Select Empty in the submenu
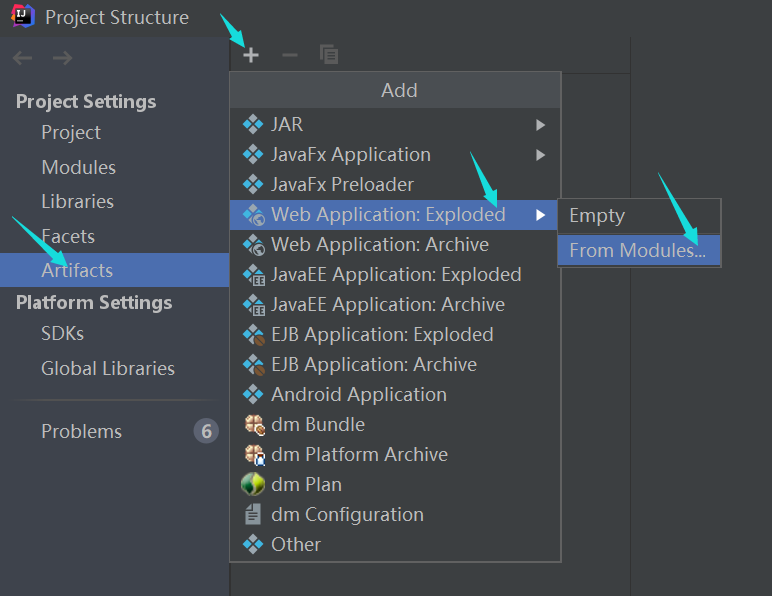 click(639, 216)
